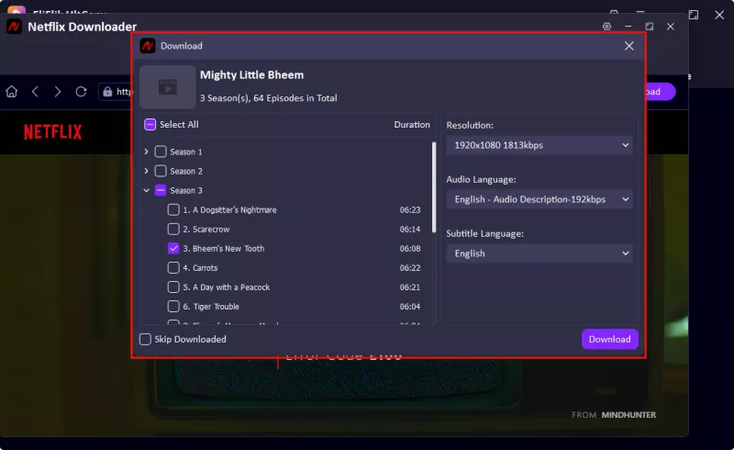Toggle the Select All checkbox

click(150, 125)
